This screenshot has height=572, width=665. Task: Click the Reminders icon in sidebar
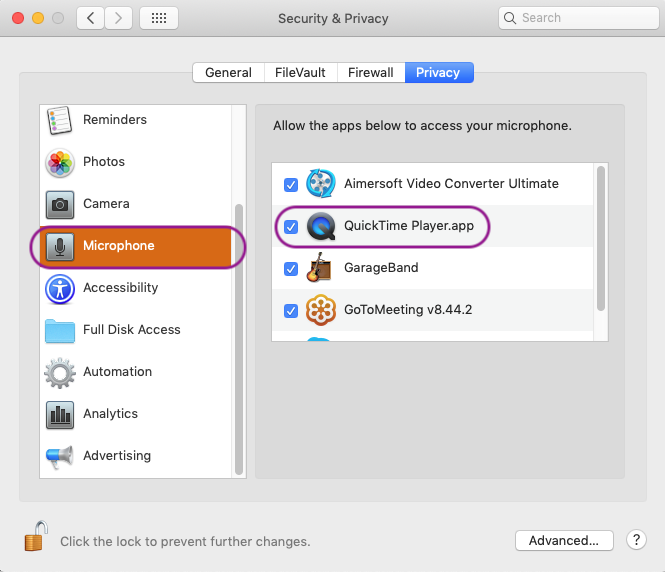click(59, 120)
